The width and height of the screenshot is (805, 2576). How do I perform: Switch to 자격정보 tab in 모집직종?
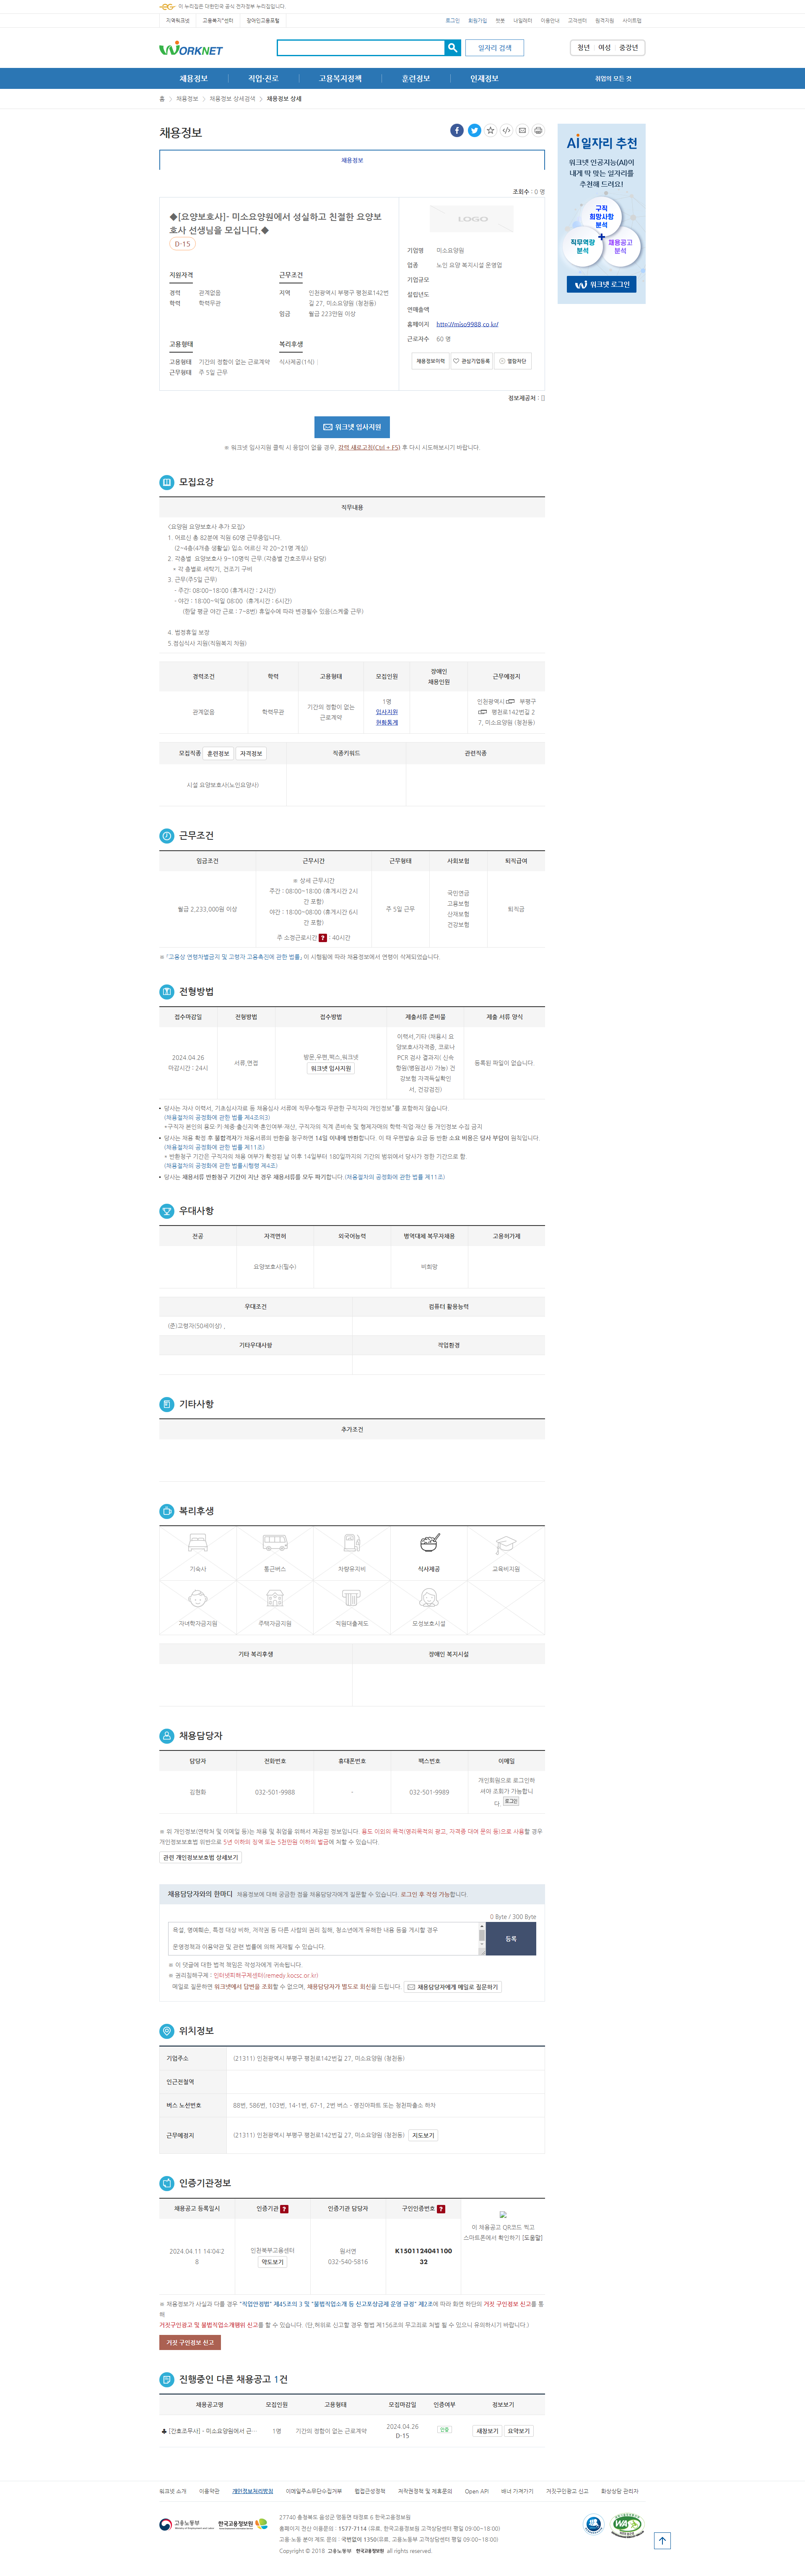point(251,753)
